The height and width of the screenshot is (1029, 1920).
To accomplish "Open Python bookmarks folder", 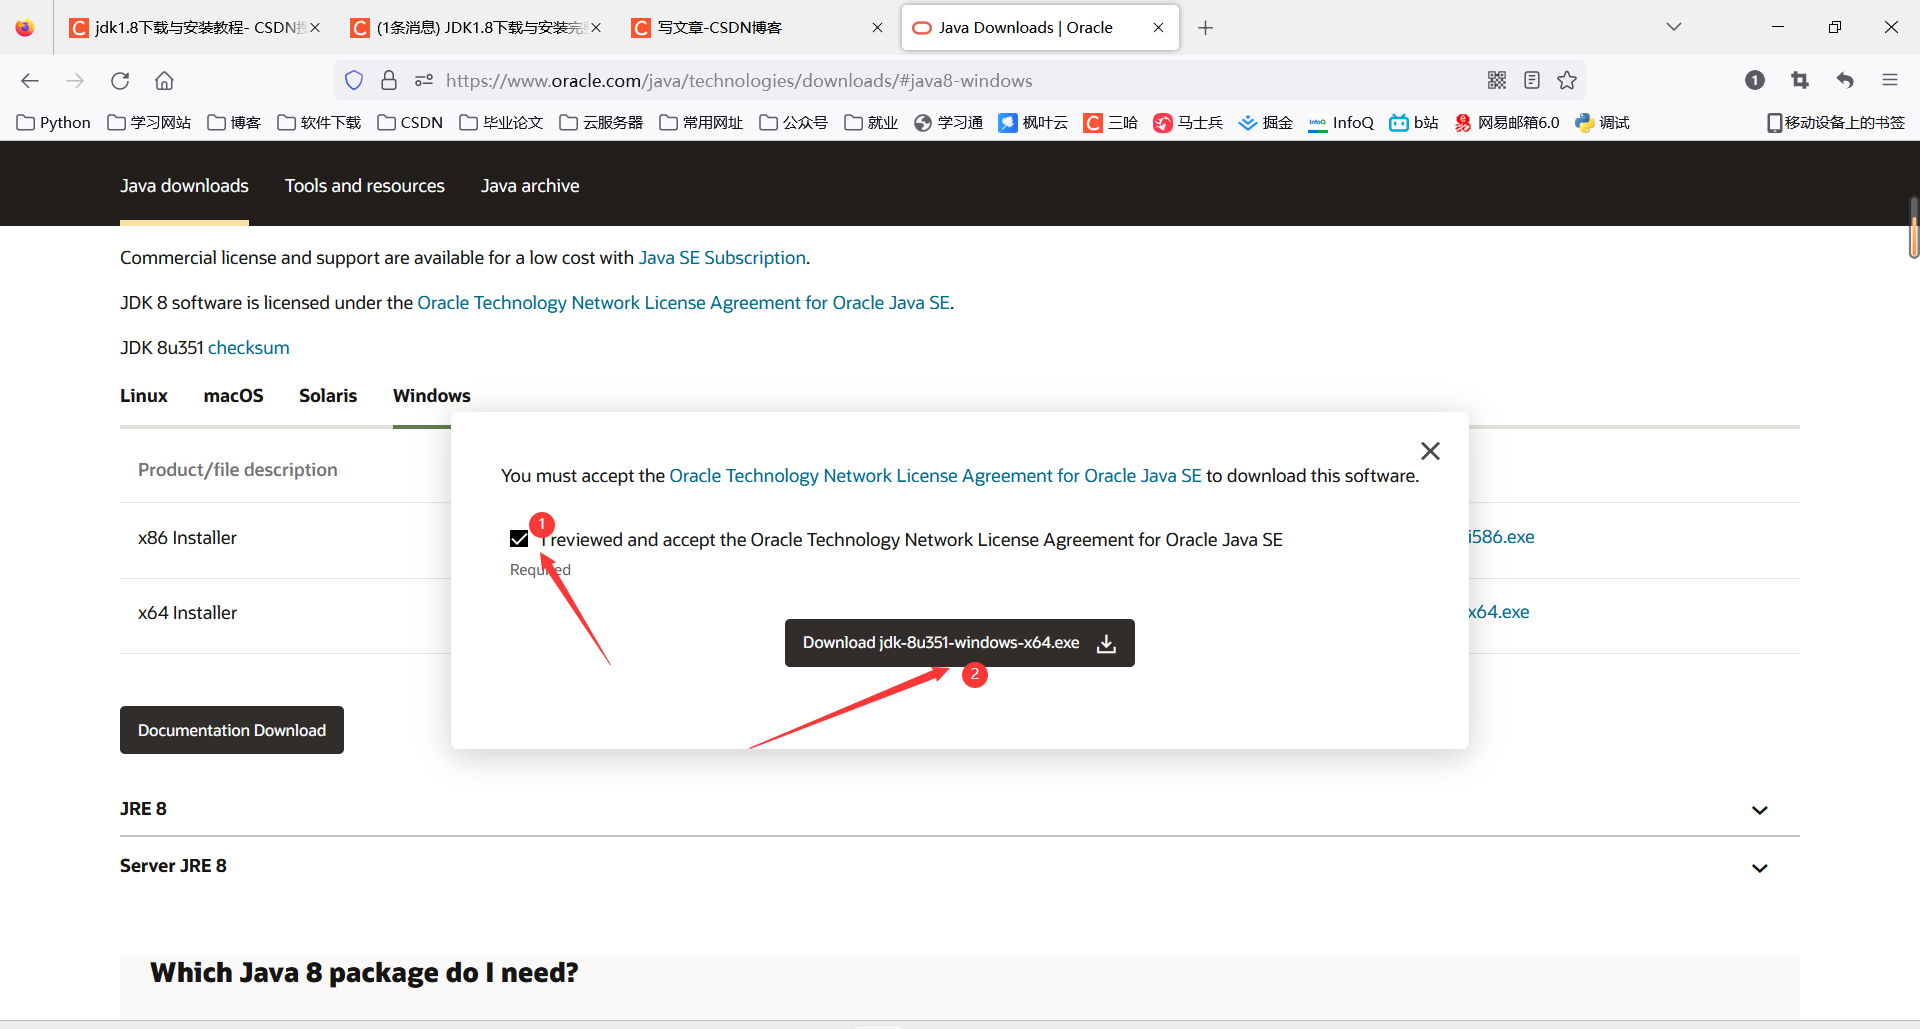I will (54, 123).
